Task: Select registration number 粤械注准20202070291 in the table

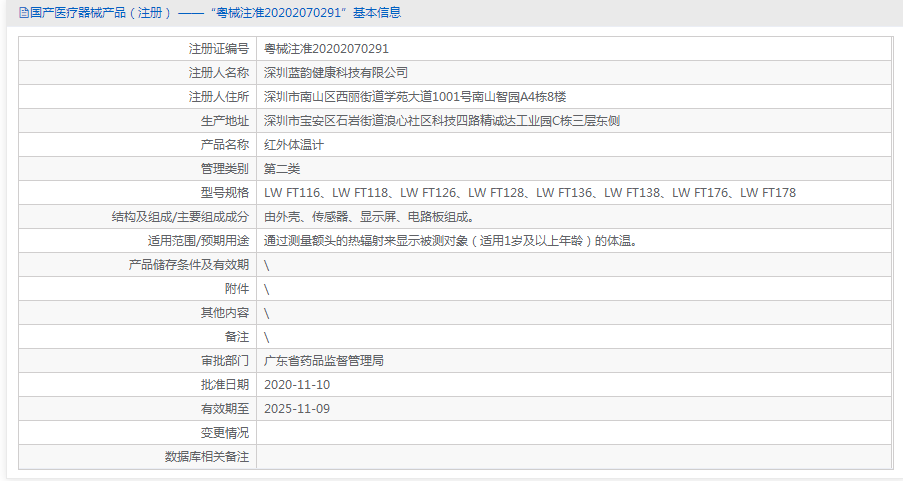Action: tap(327, 49)
